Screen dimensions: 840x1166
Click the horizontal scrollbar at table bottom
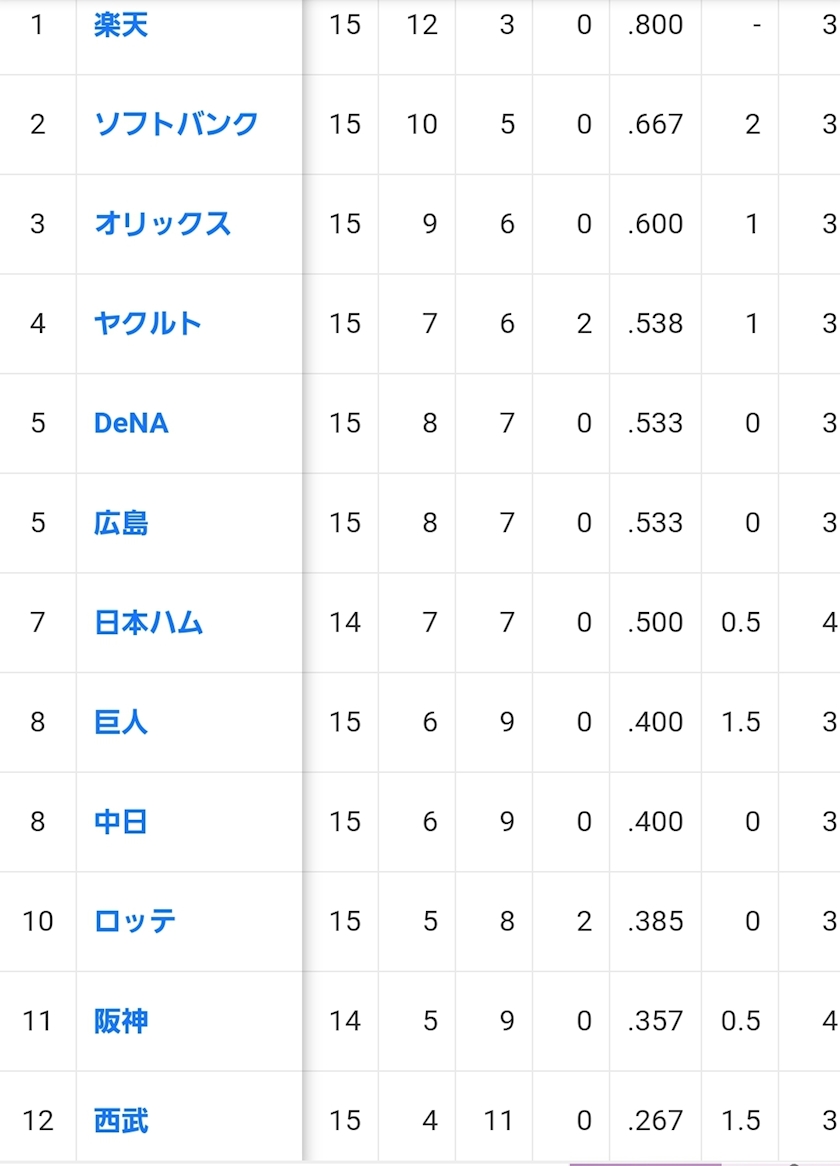click(645, 1163)
